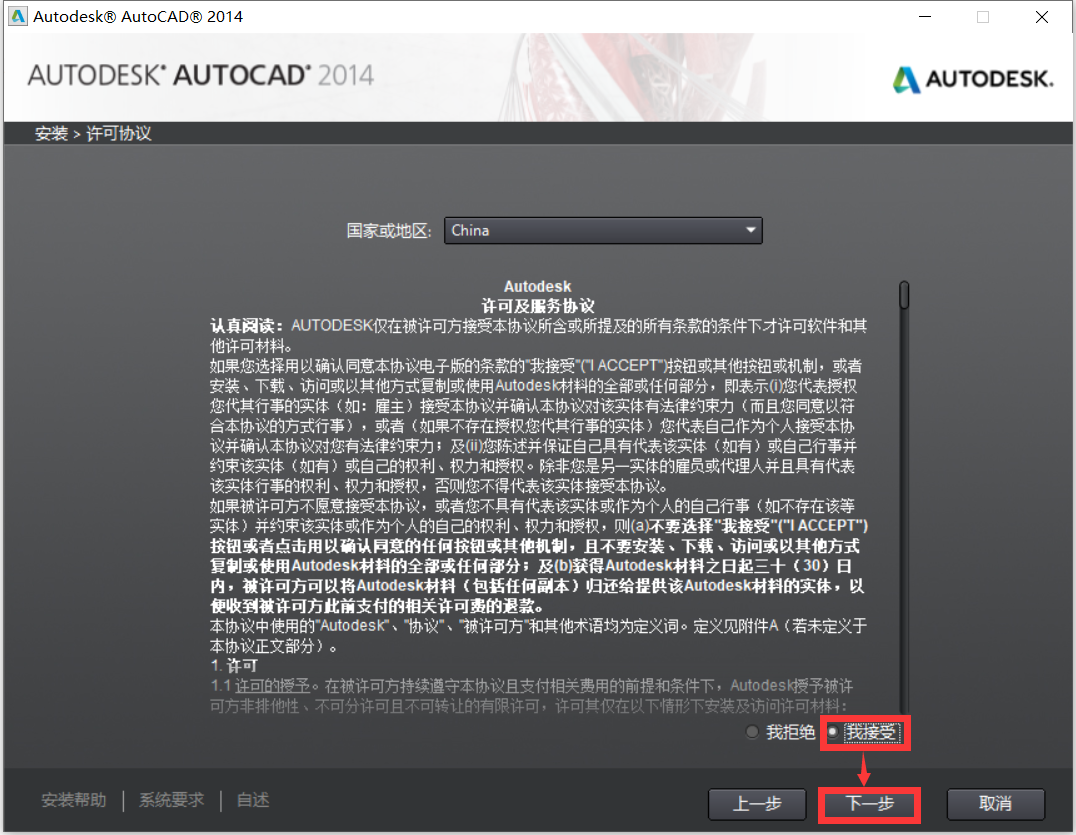Click the Autodesk logo in header

(973, 79)
